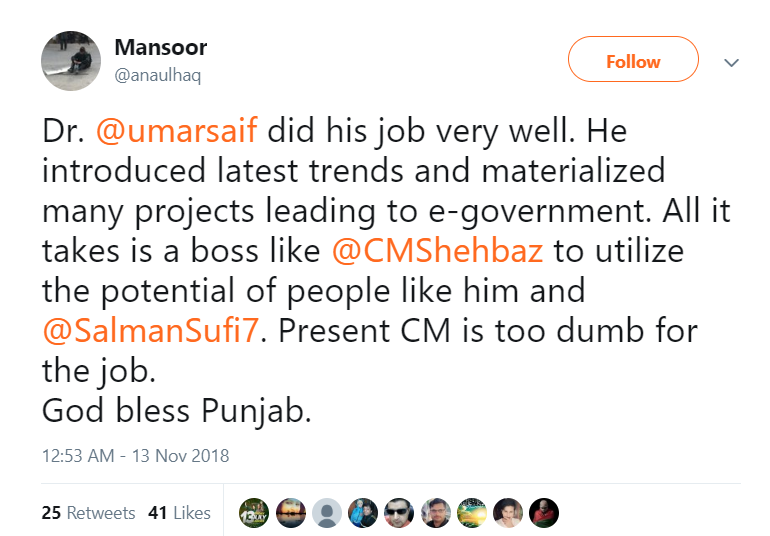View the 25 Retweets list
Image resolution: width=770 pixels, height=536 pixels.
tap(88, 513)
